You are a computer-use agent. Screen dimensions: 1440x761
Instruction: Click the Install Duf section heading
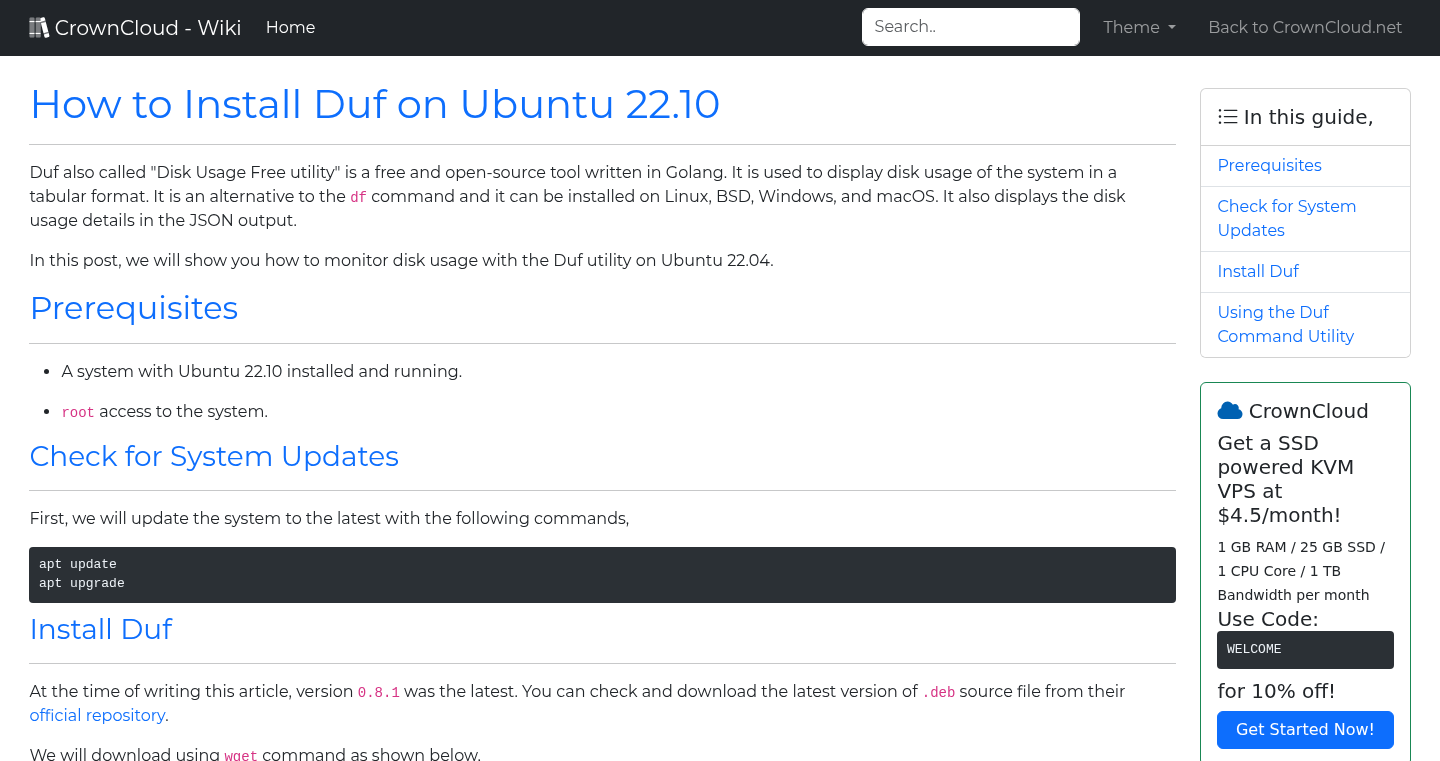point(101,629)
